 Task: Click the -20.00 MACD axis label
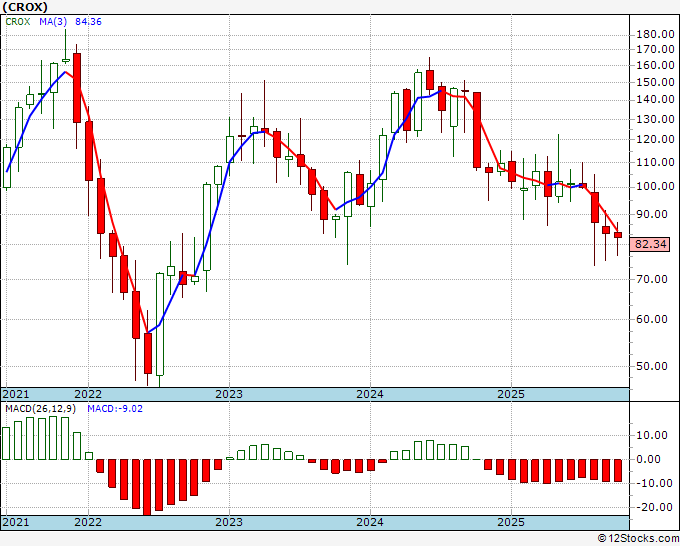point(652,507)
